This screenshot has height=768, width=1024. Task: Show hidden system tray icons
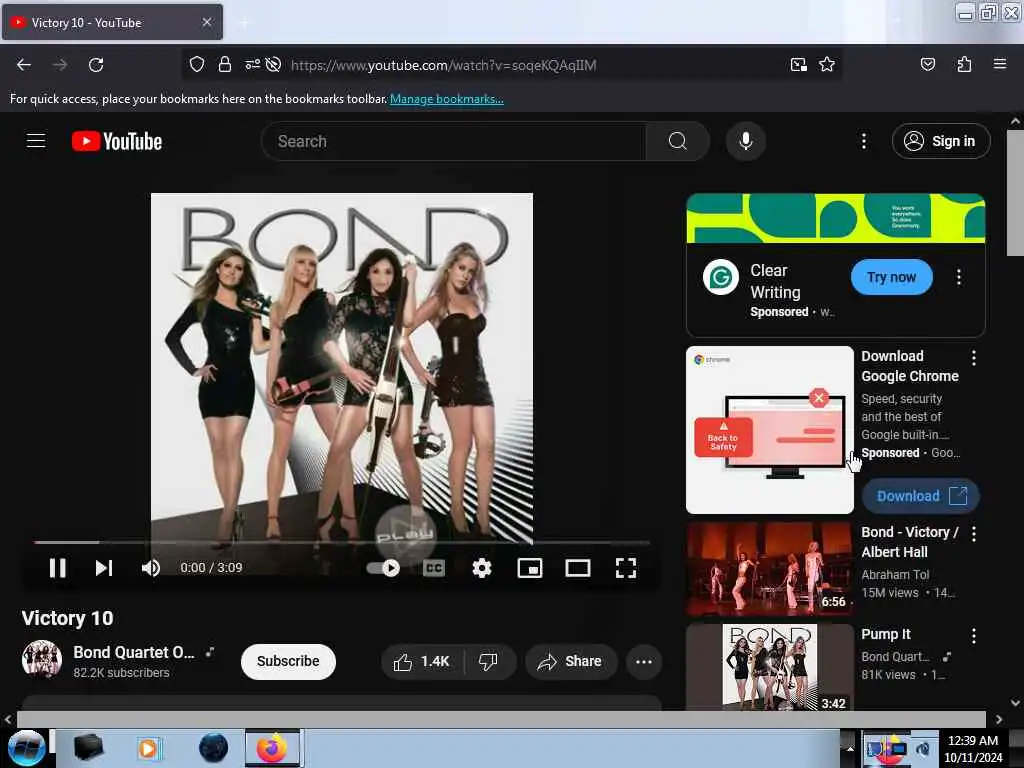coord(850,748)
